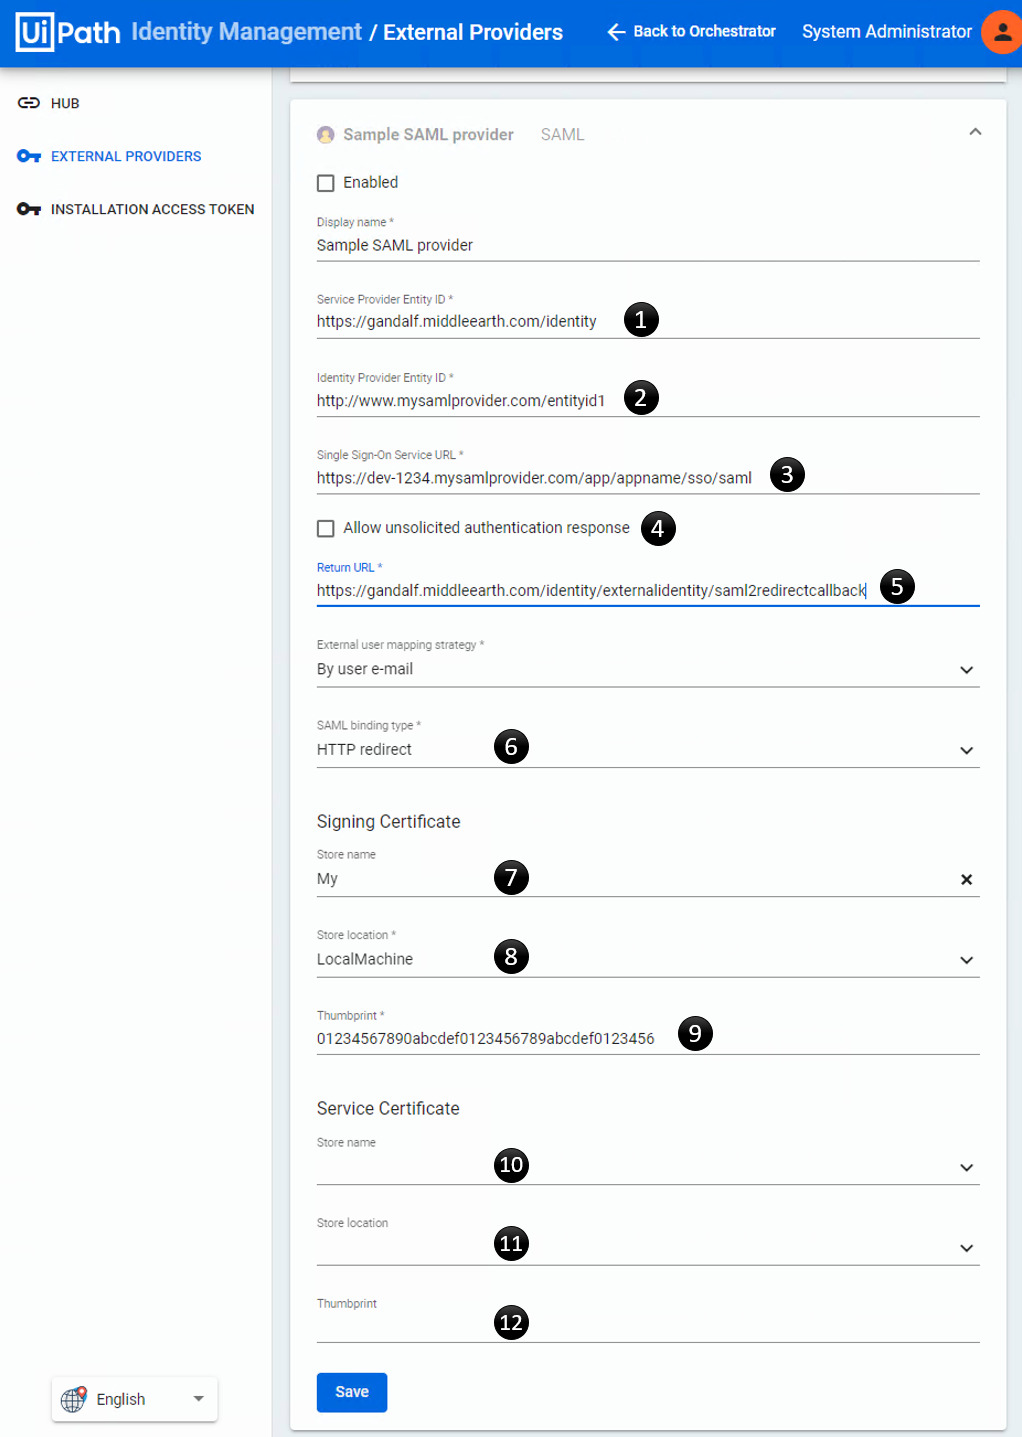Navigate to EXTERNAL PROVIDERS

point(126,156)
